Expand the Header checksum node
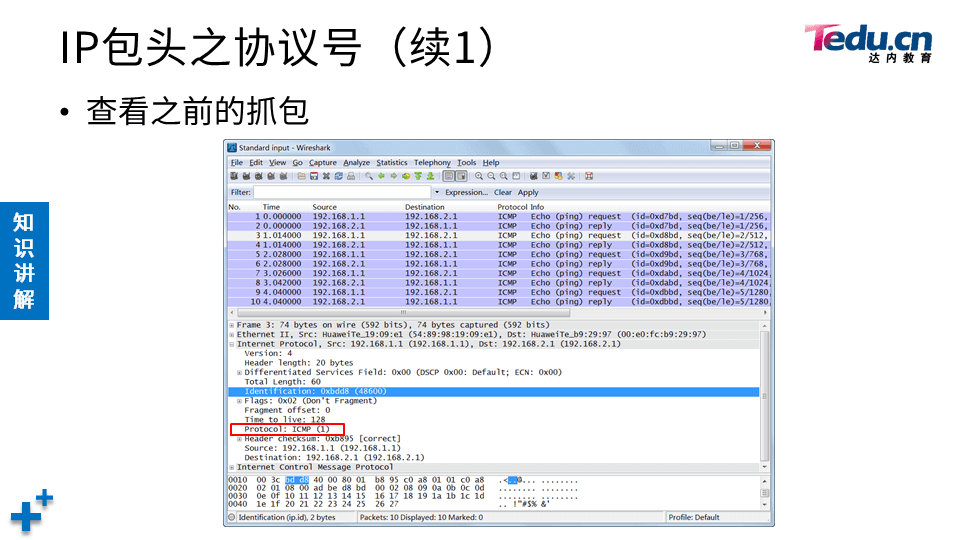960x540 pixels. tap(239, 439)
